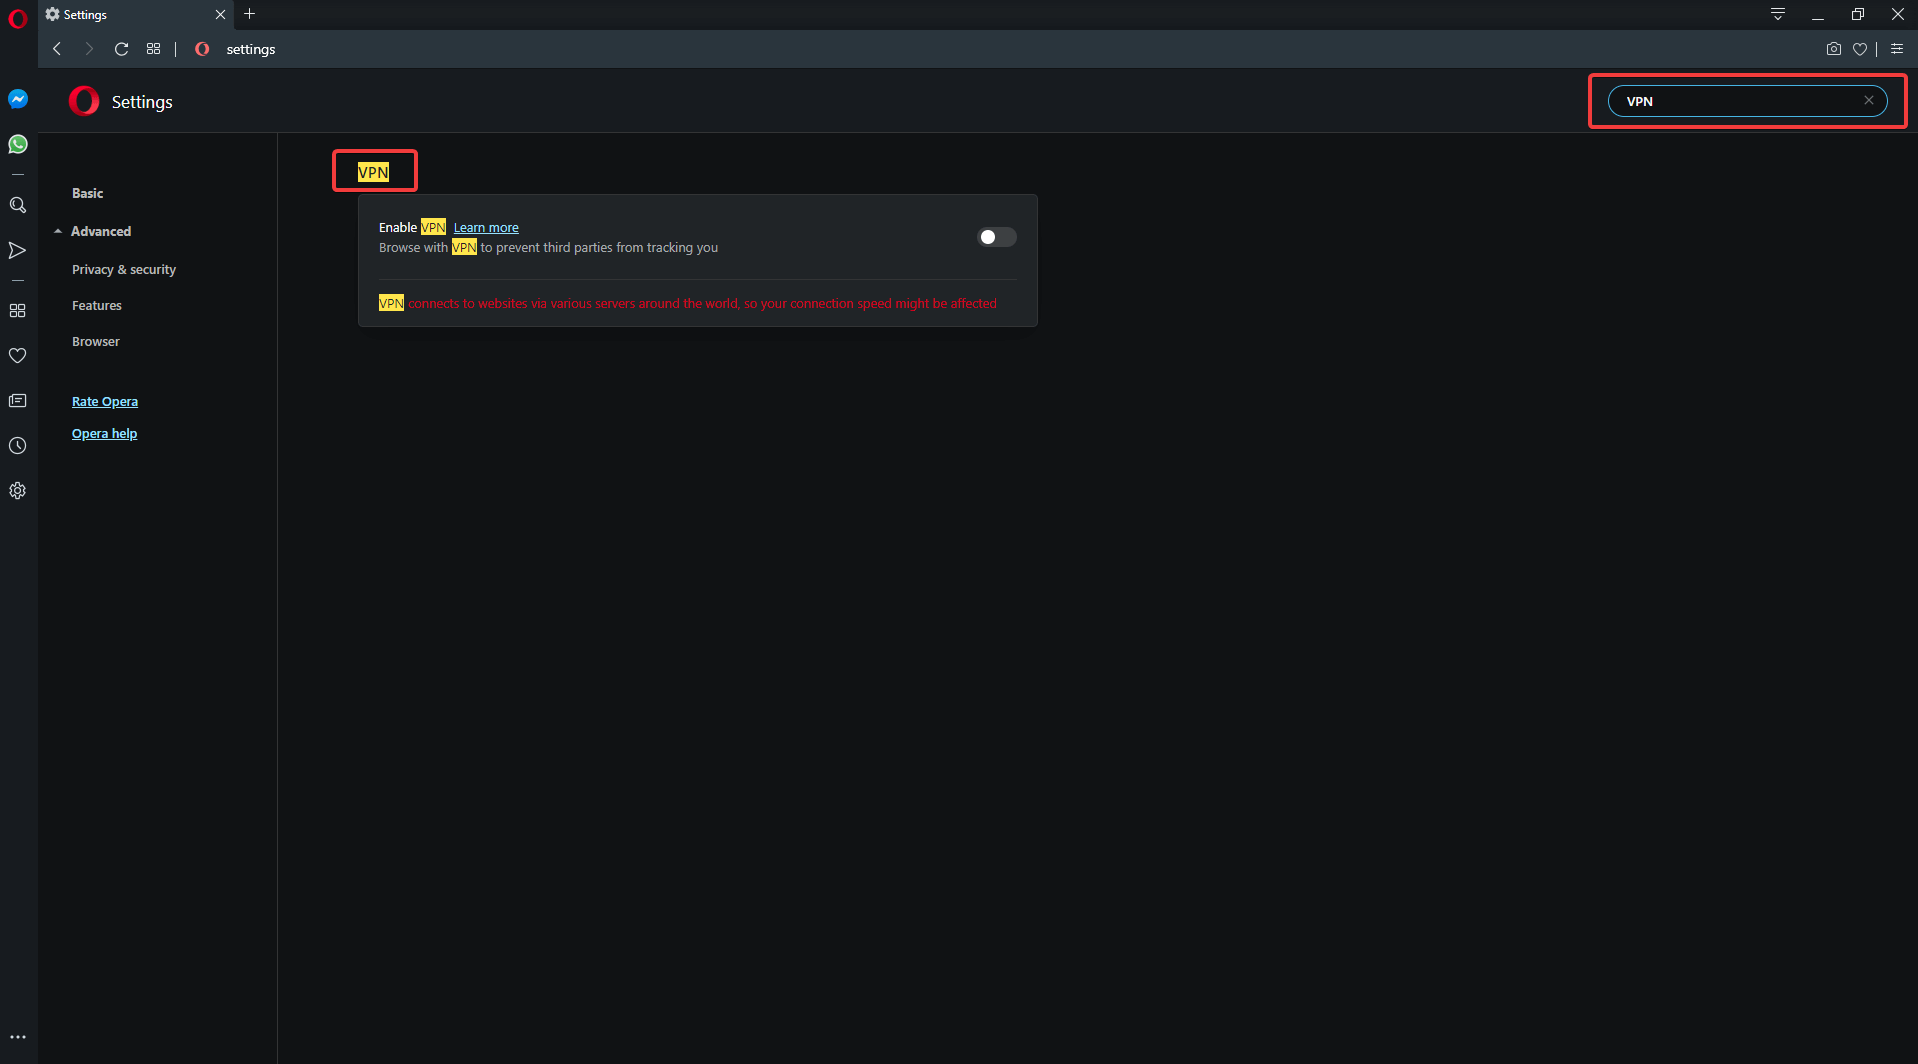Screen dimensions: 1918x1064
Task: Open My Flow from the sidebar
Action: pyautogui.click(x=18, y=251)
